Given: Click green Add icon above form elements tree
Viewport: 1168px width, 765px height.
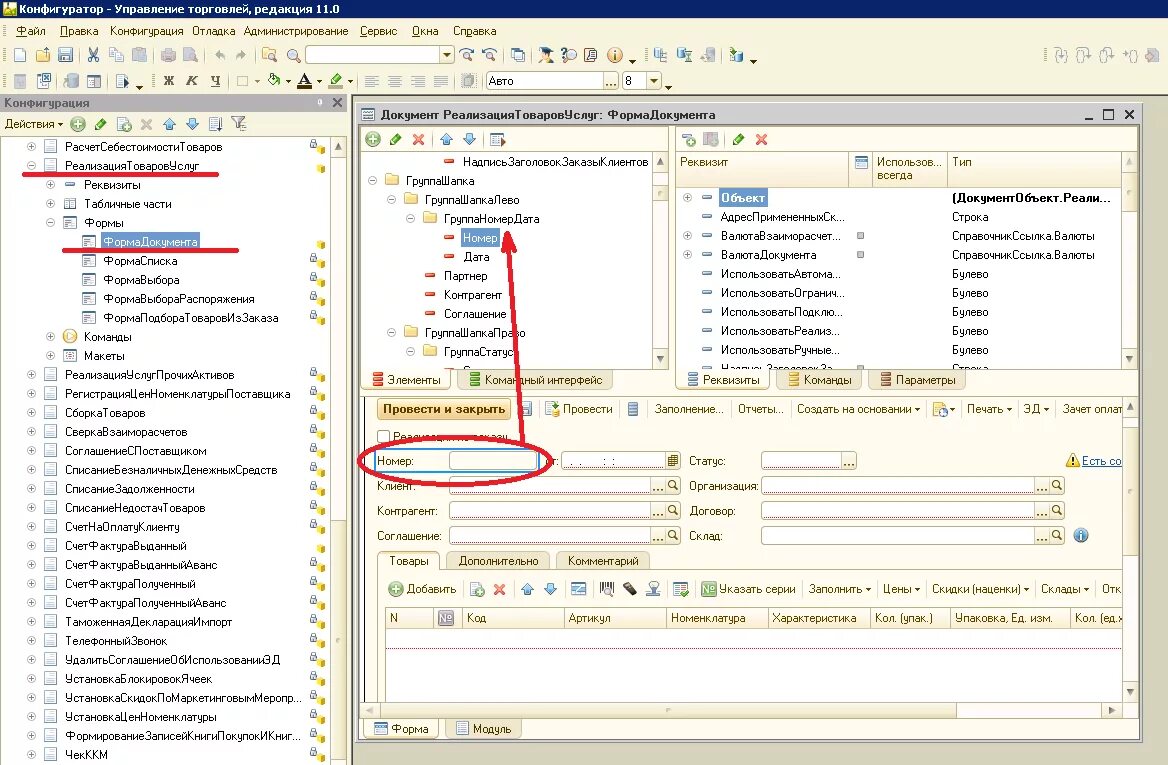Looking at the screenshot, I should (x=373, y=139).
